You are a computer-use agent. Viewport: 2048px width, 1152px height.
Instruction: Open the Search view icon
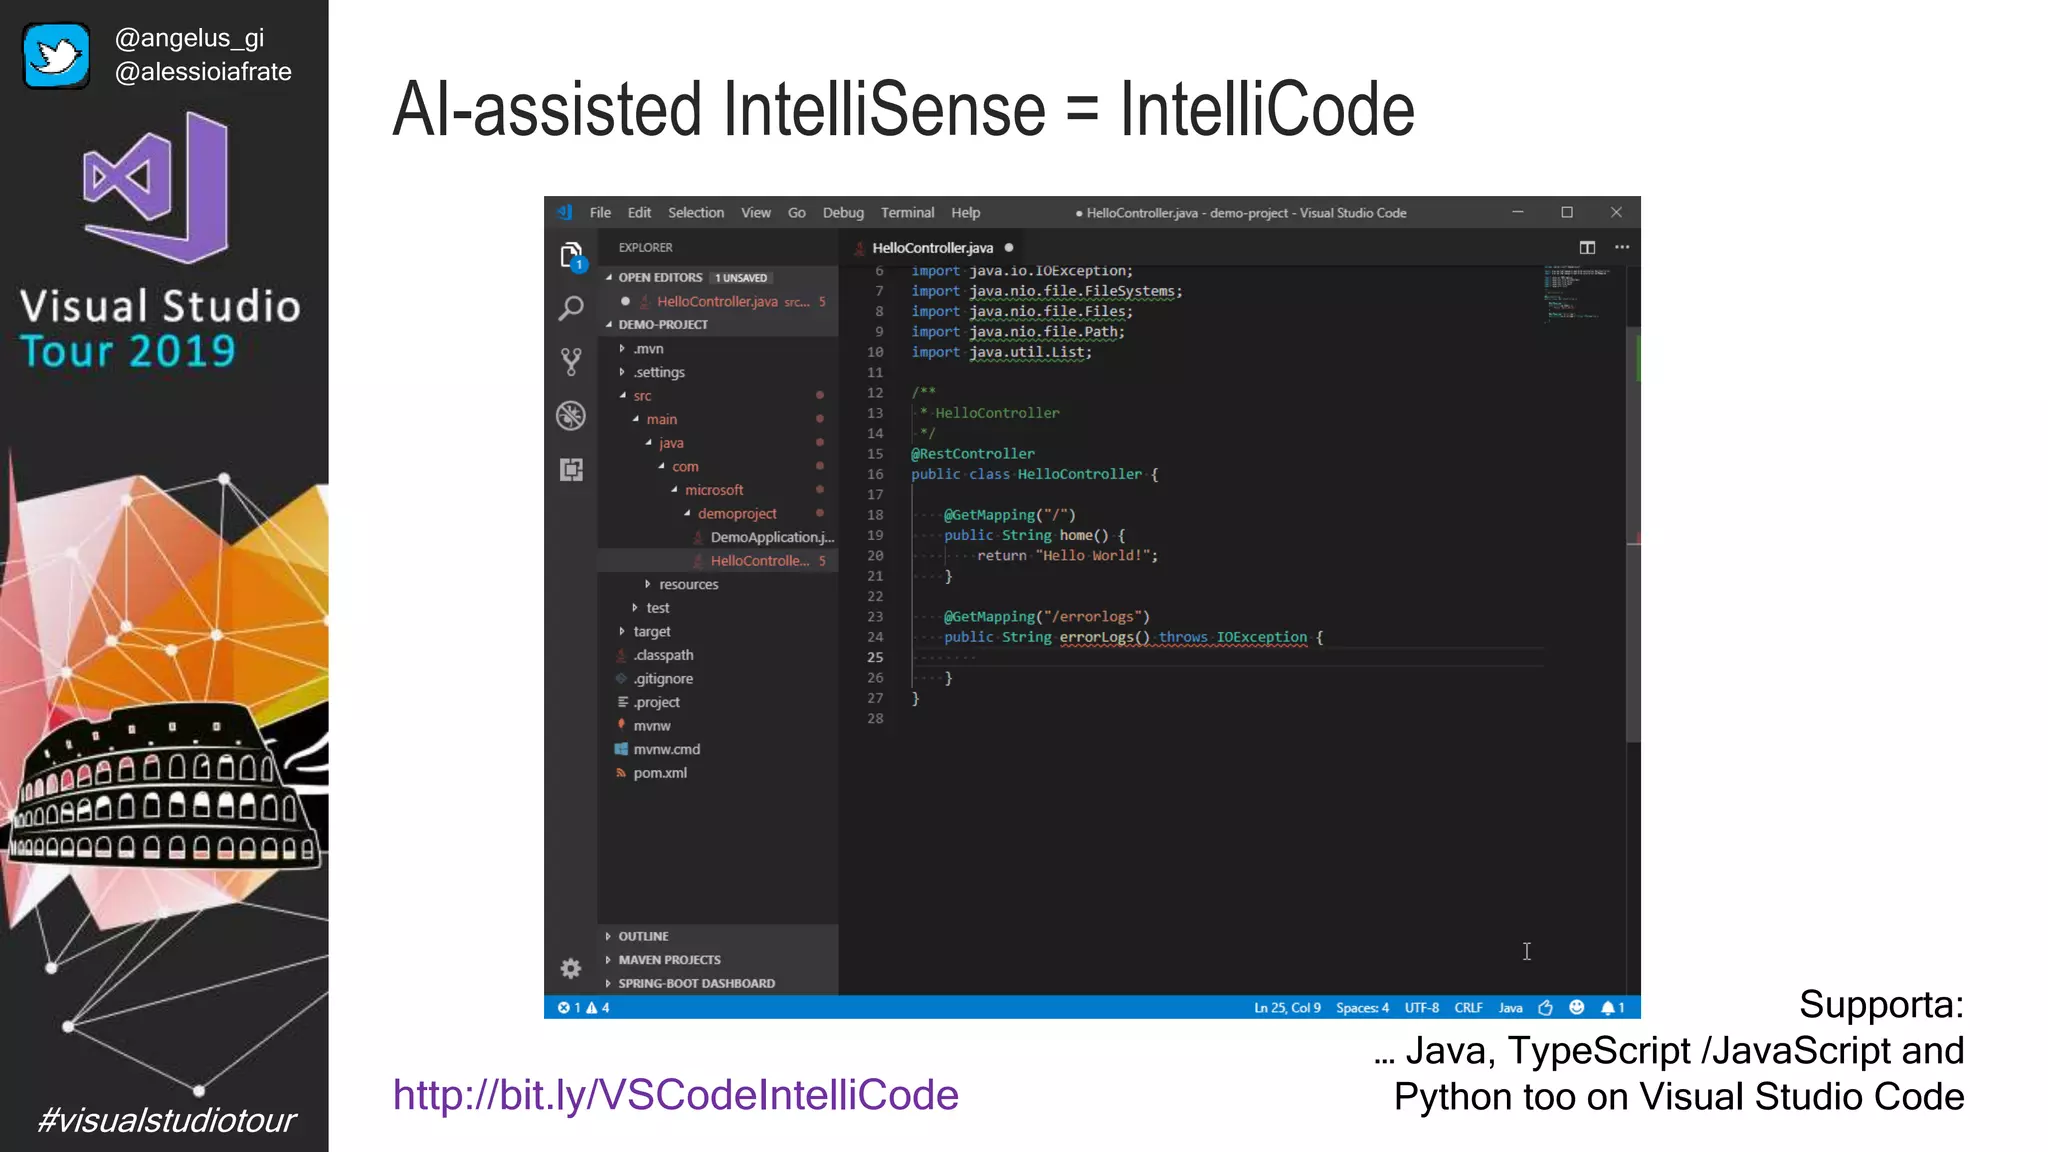[x=571, y=309]
